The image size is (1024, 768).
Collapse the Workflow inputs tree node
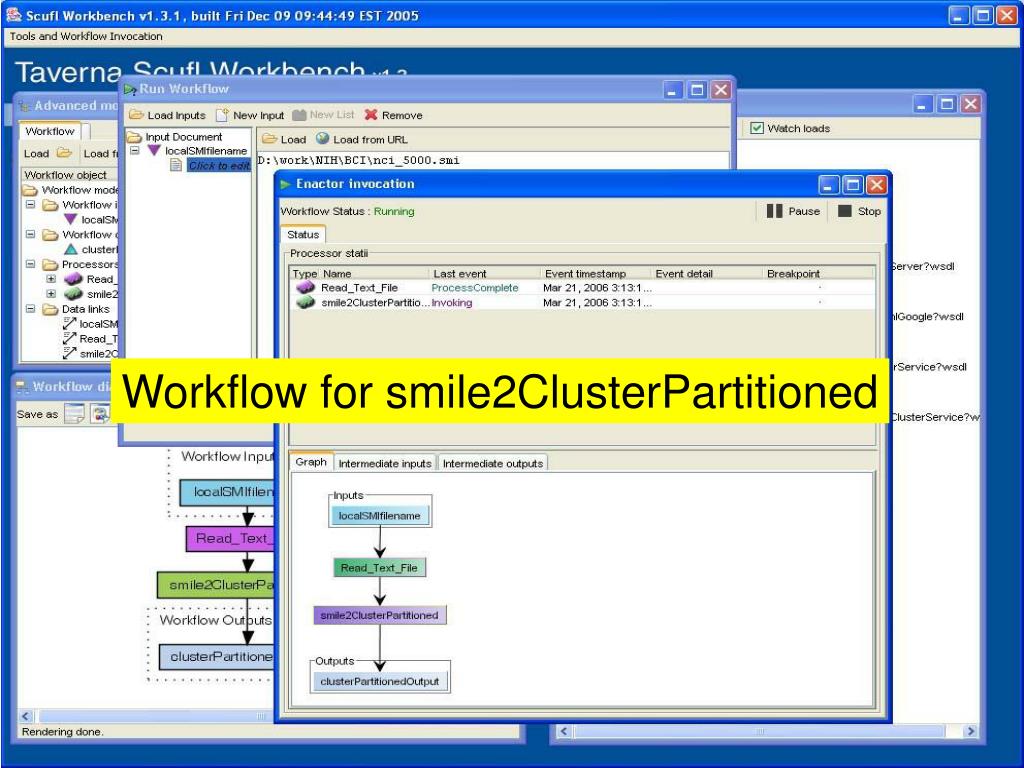pyautogui.click(x=31, y=204)
